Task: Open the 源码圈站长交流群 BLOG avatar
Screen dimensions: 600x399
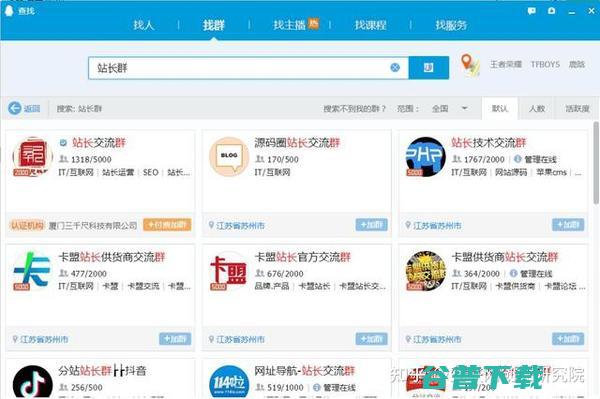Action: point(229,156)
